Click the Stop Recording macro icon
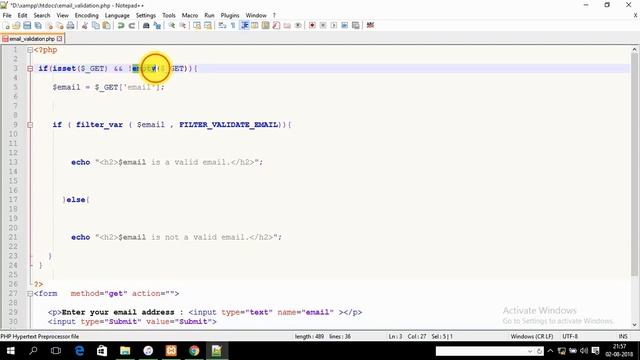640x360 pixels. pyautogui.click(x=323, y=25)
